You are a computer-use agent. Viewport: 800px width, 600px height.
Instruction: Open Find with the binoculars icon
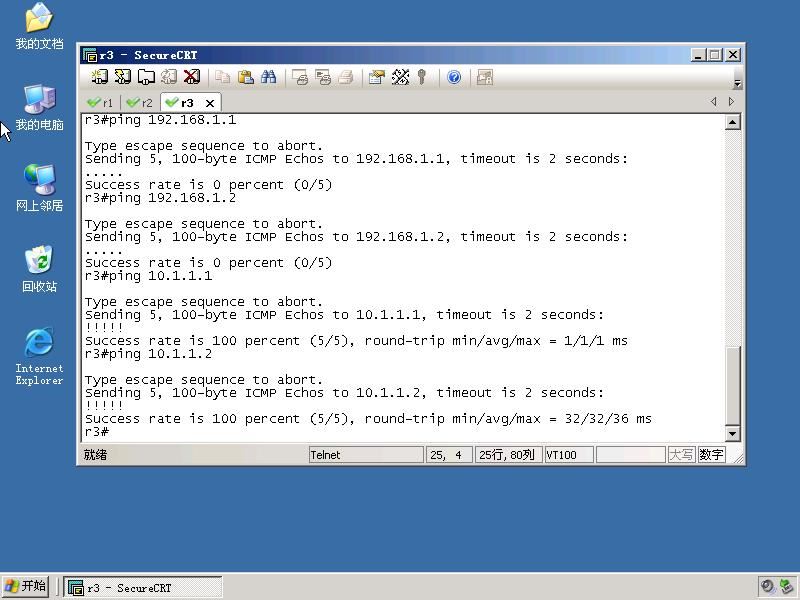coord(268,77)
